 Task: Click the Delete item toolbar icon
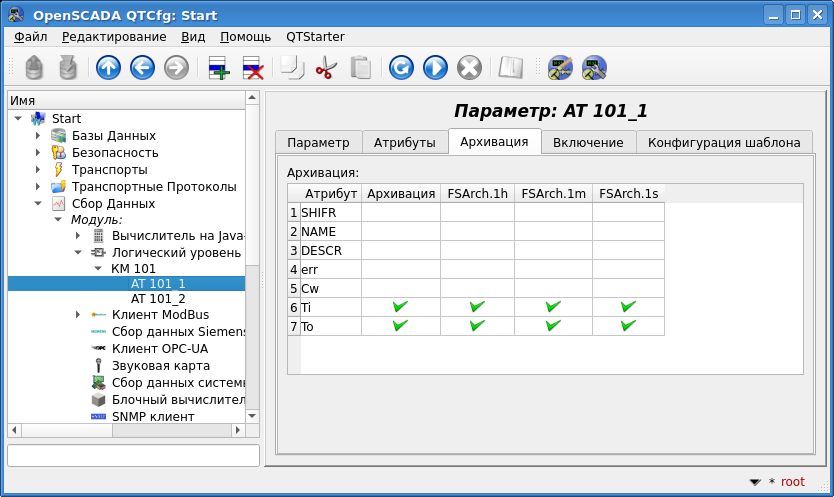pos(252,68)
